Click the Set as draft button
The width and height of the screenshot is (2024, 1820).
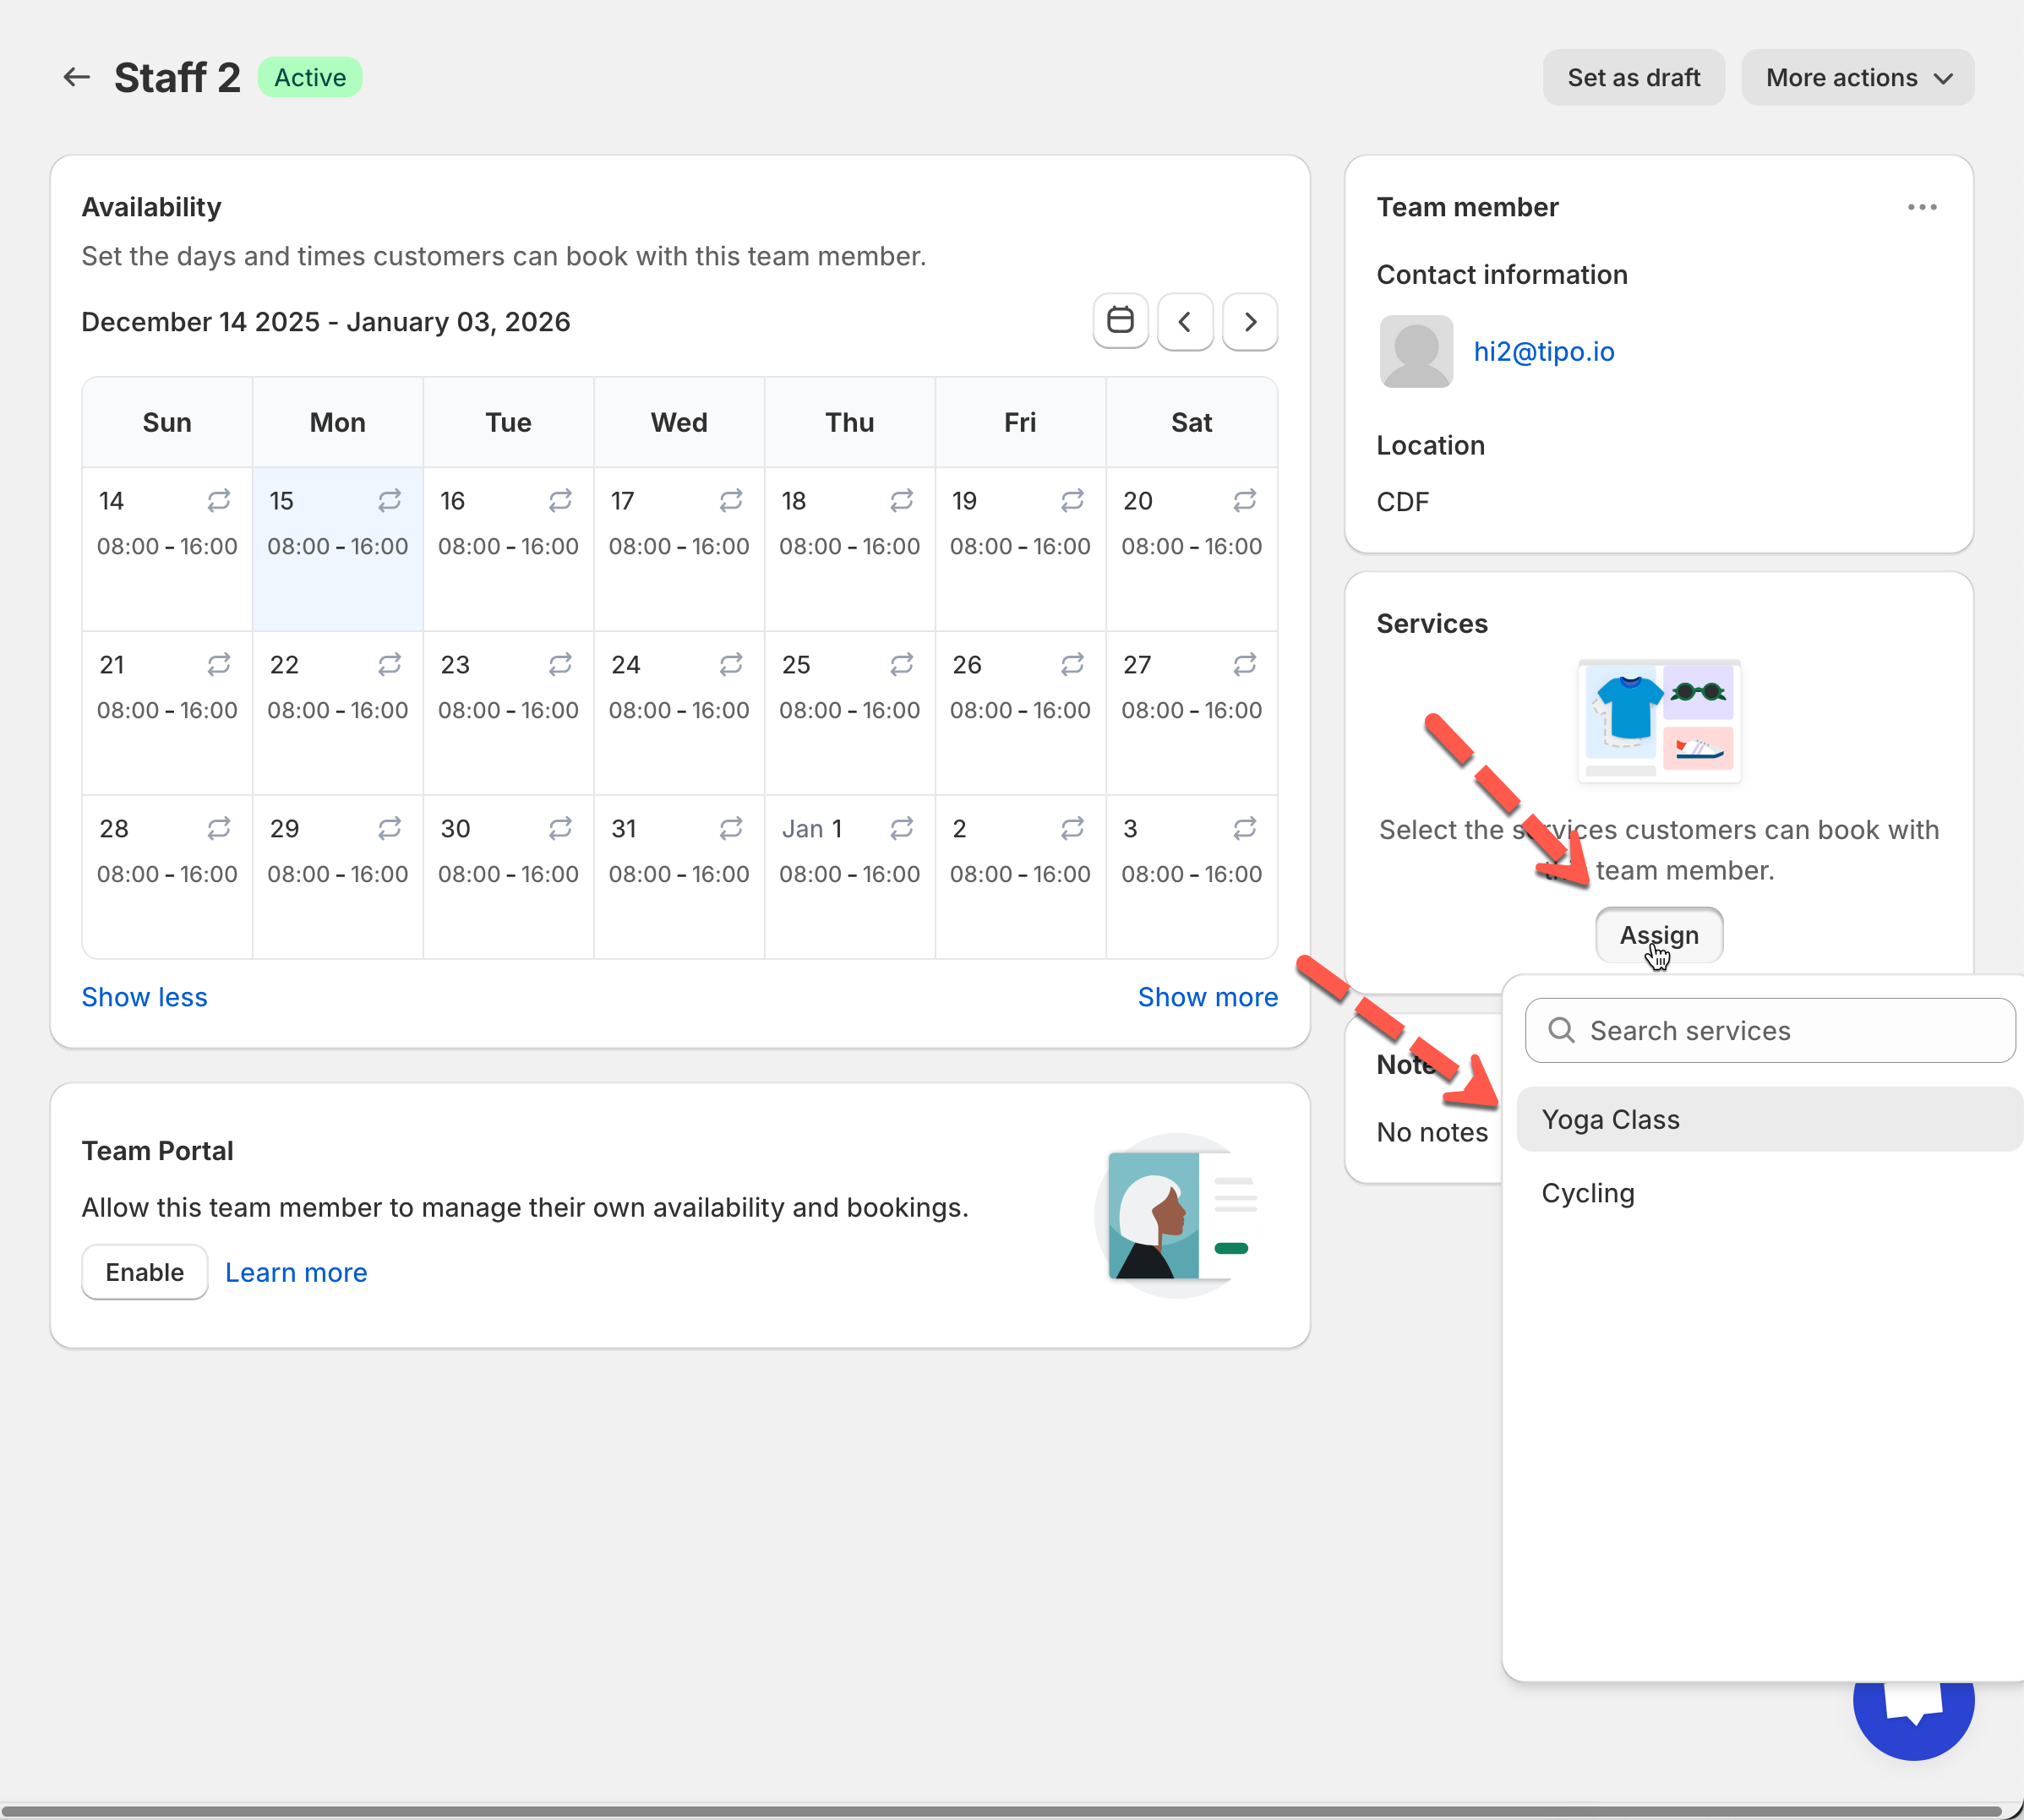(1633, 77)
